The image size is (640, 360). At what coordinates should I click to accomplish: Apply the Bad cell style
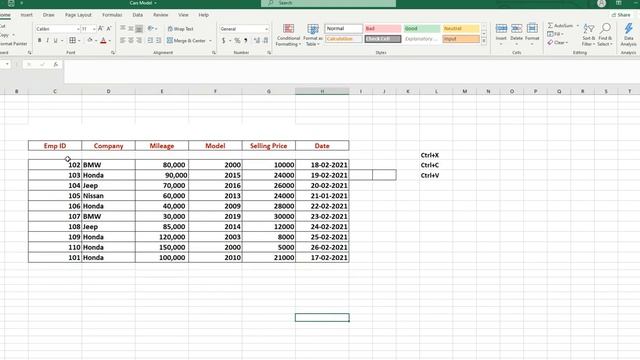click(383, 29)
